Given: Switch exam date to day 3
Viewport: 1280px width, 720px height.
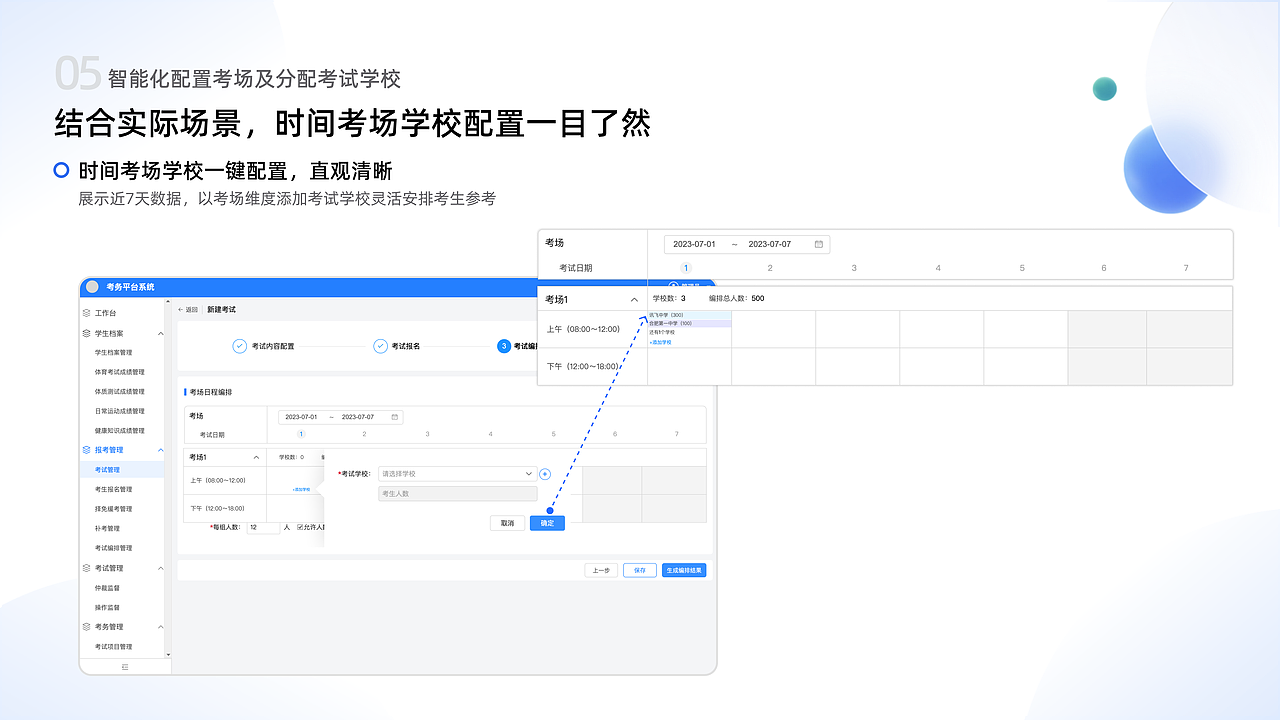Looking at the screenshot, I should pos(428,433).
